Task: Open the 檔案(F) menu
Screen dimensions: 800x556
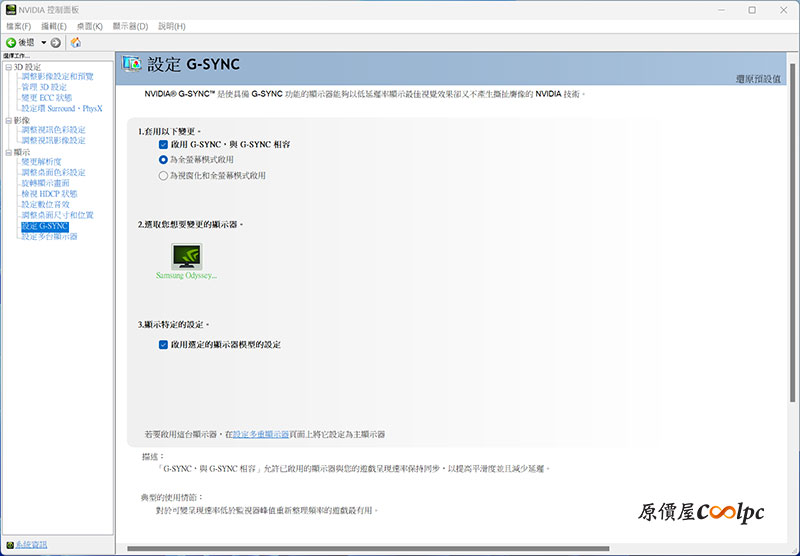Action: 18,26
